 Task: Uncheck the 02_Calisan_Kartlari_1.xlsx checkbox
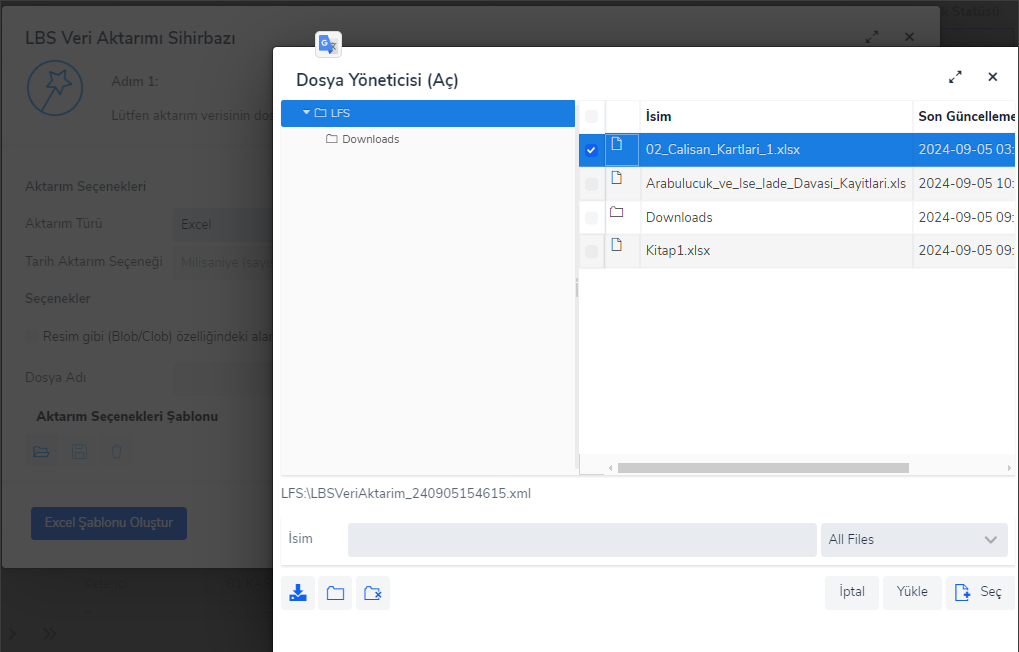[x=591, y=150]
